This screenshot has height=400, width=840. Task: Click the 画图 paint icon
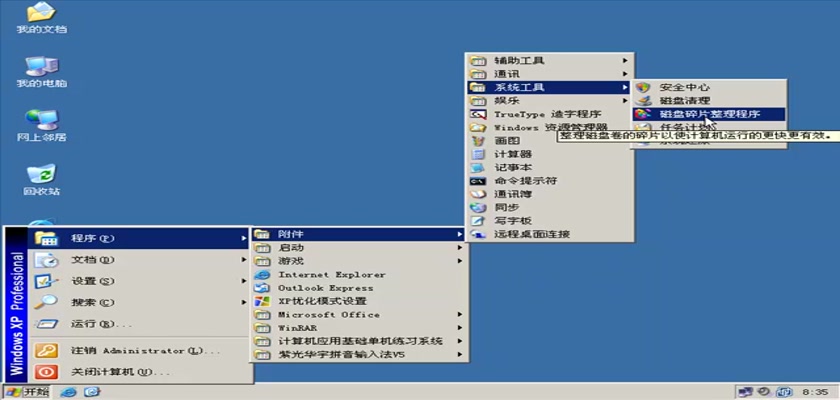pyautogui.click(x=477, y=141)
